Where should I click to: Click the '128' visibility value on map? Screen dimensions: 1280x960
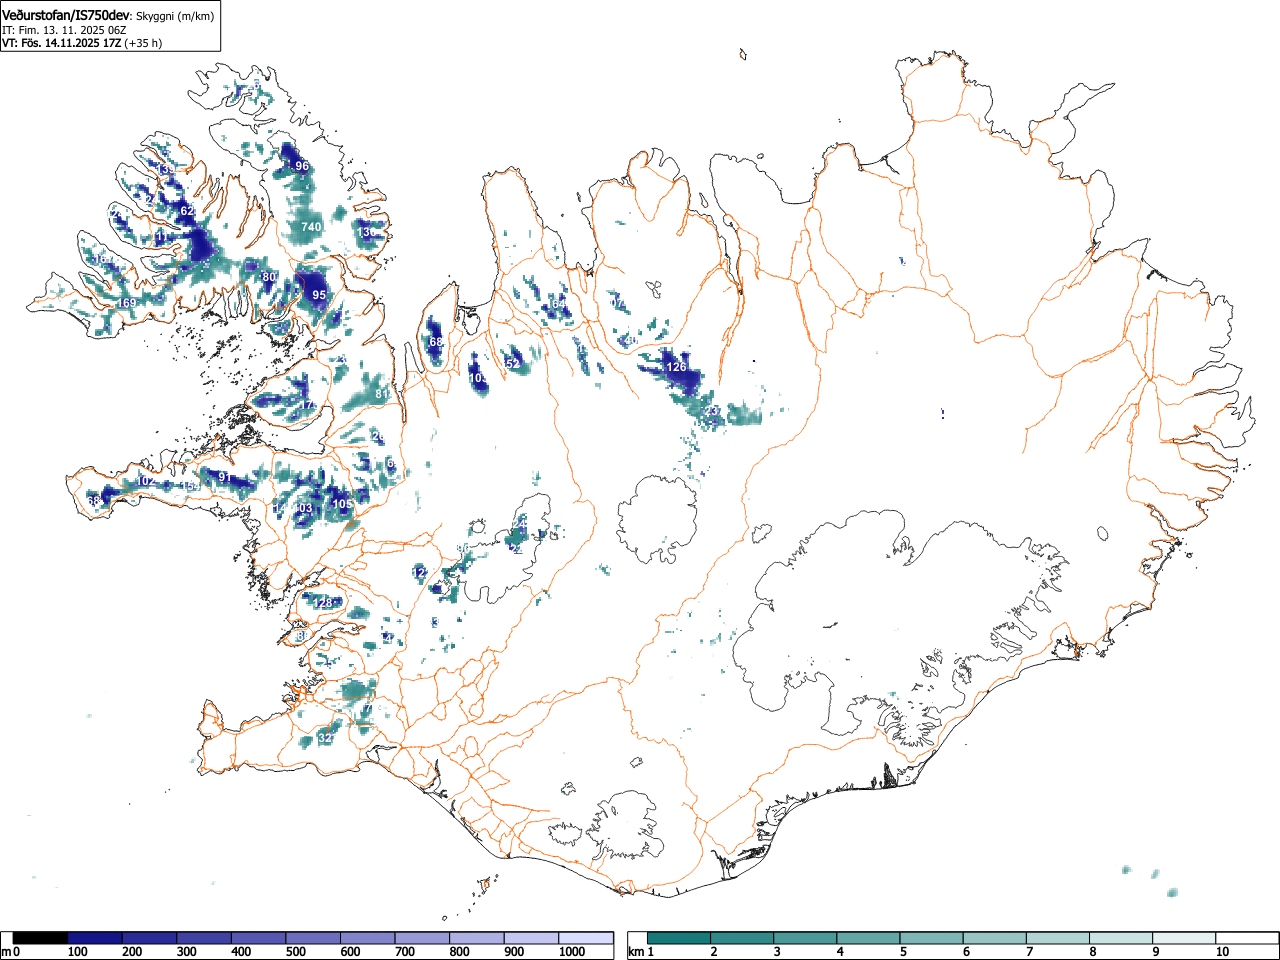point(323,603)
